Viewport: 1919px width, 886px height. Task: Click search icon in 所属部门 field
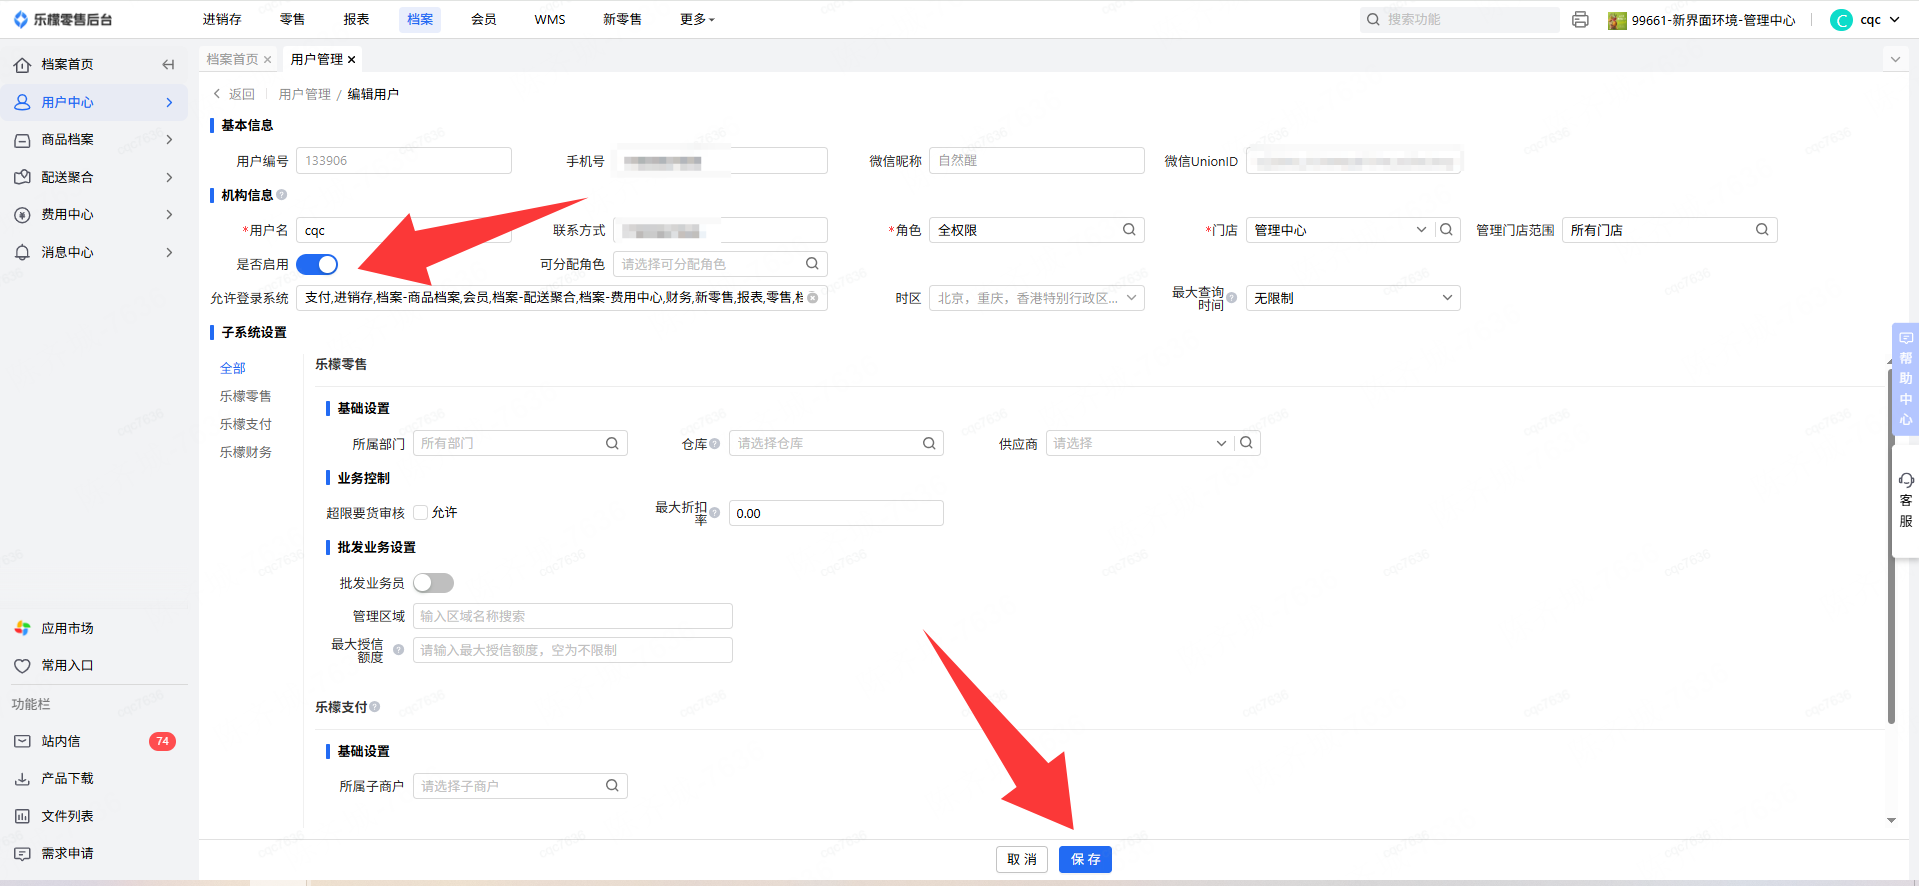pos(612,443)
